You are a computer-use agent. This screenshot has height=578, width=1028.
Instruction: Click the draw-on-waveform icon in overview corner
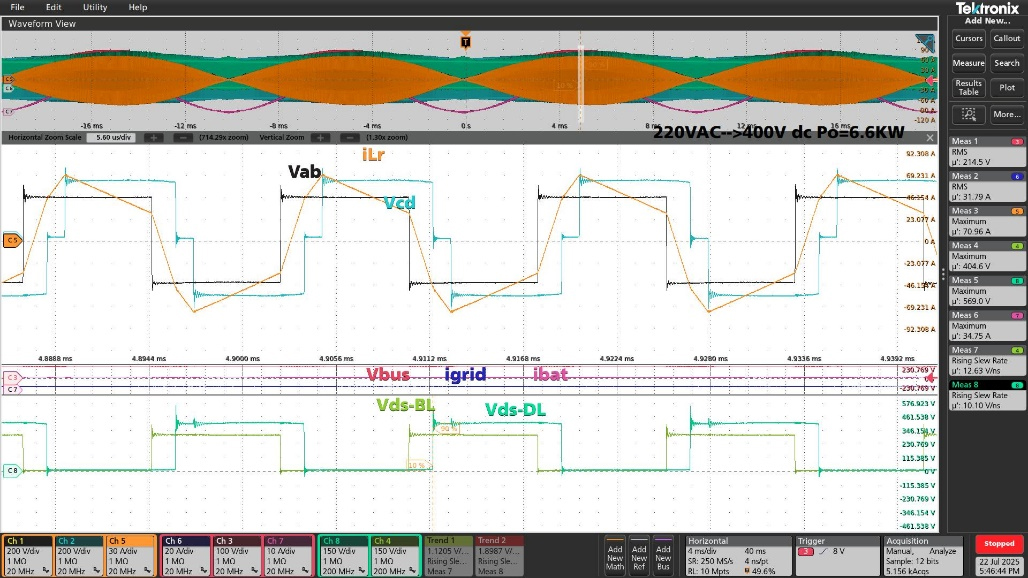click(925, 41)
